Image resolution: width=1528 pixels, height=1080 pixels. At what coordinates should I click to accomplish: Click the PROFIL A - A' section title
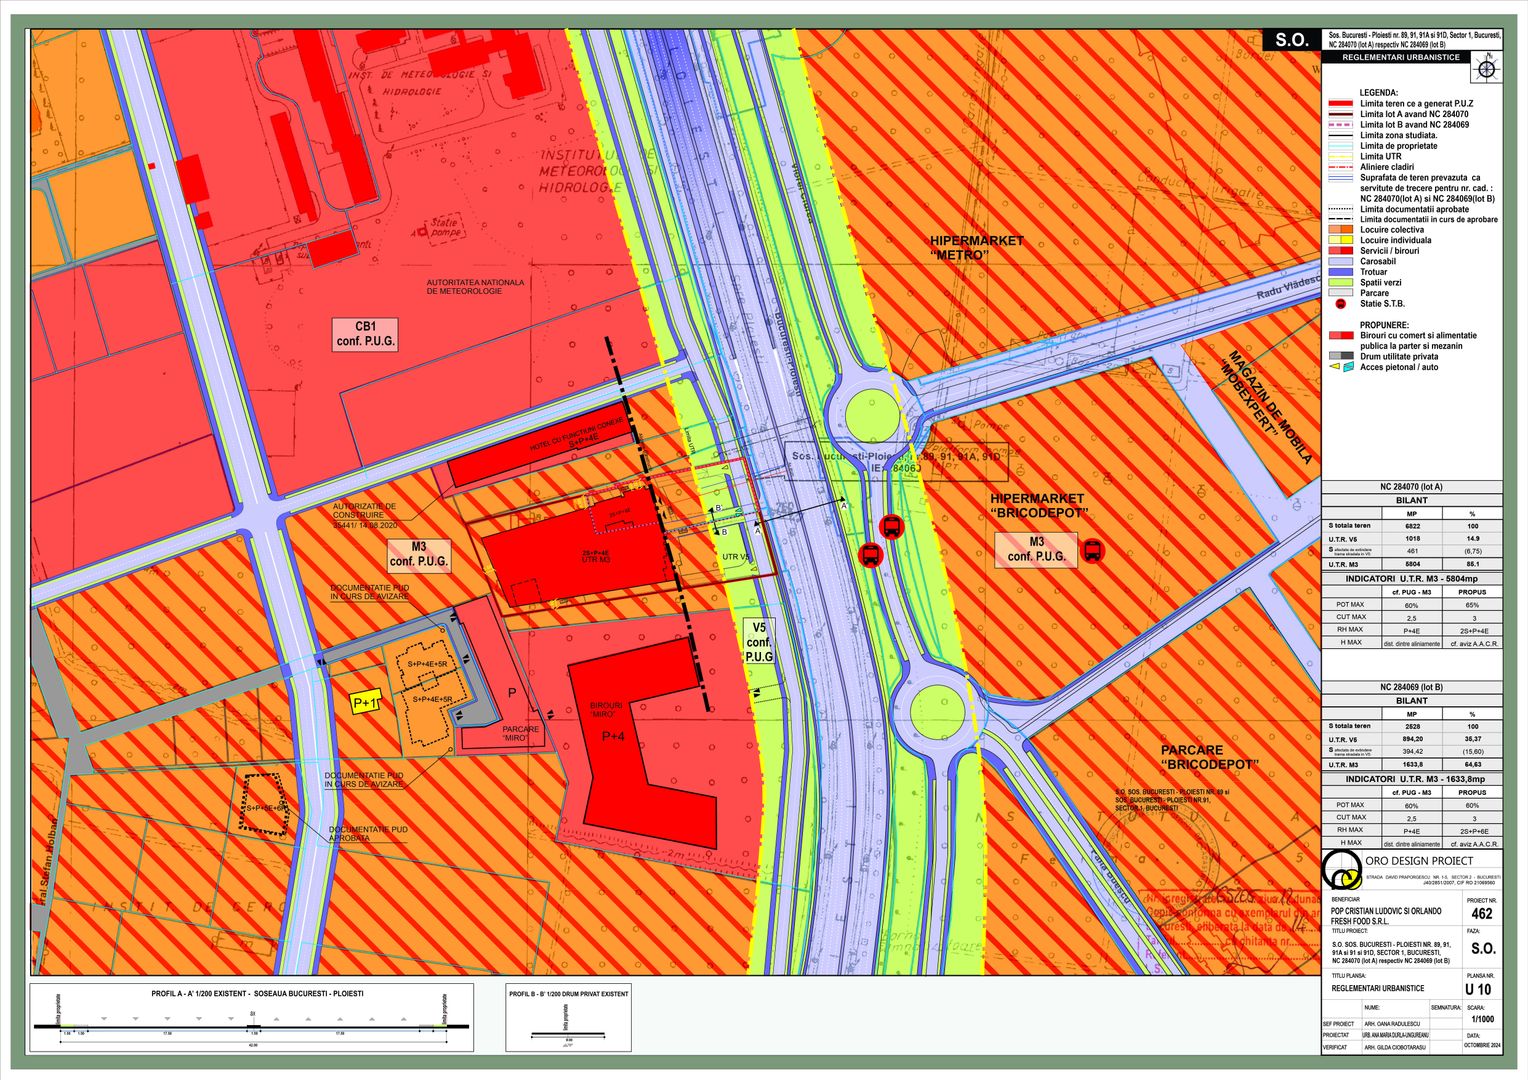point(258,994)
